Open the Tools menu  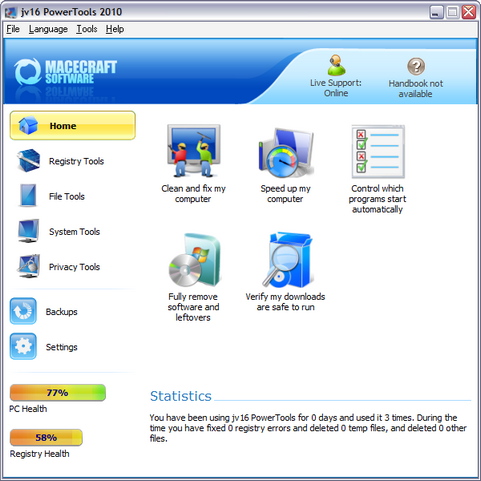point(87,29)
